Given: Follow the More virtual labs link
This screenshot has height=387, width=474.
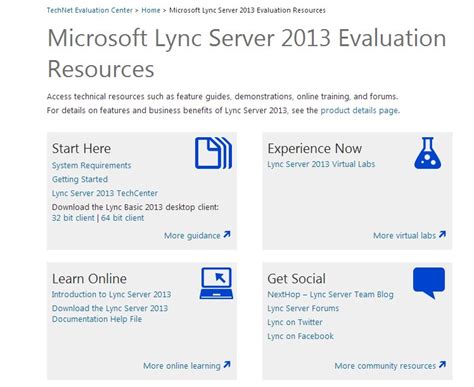Looking at the screenshot, I should [x=404, y=236].
